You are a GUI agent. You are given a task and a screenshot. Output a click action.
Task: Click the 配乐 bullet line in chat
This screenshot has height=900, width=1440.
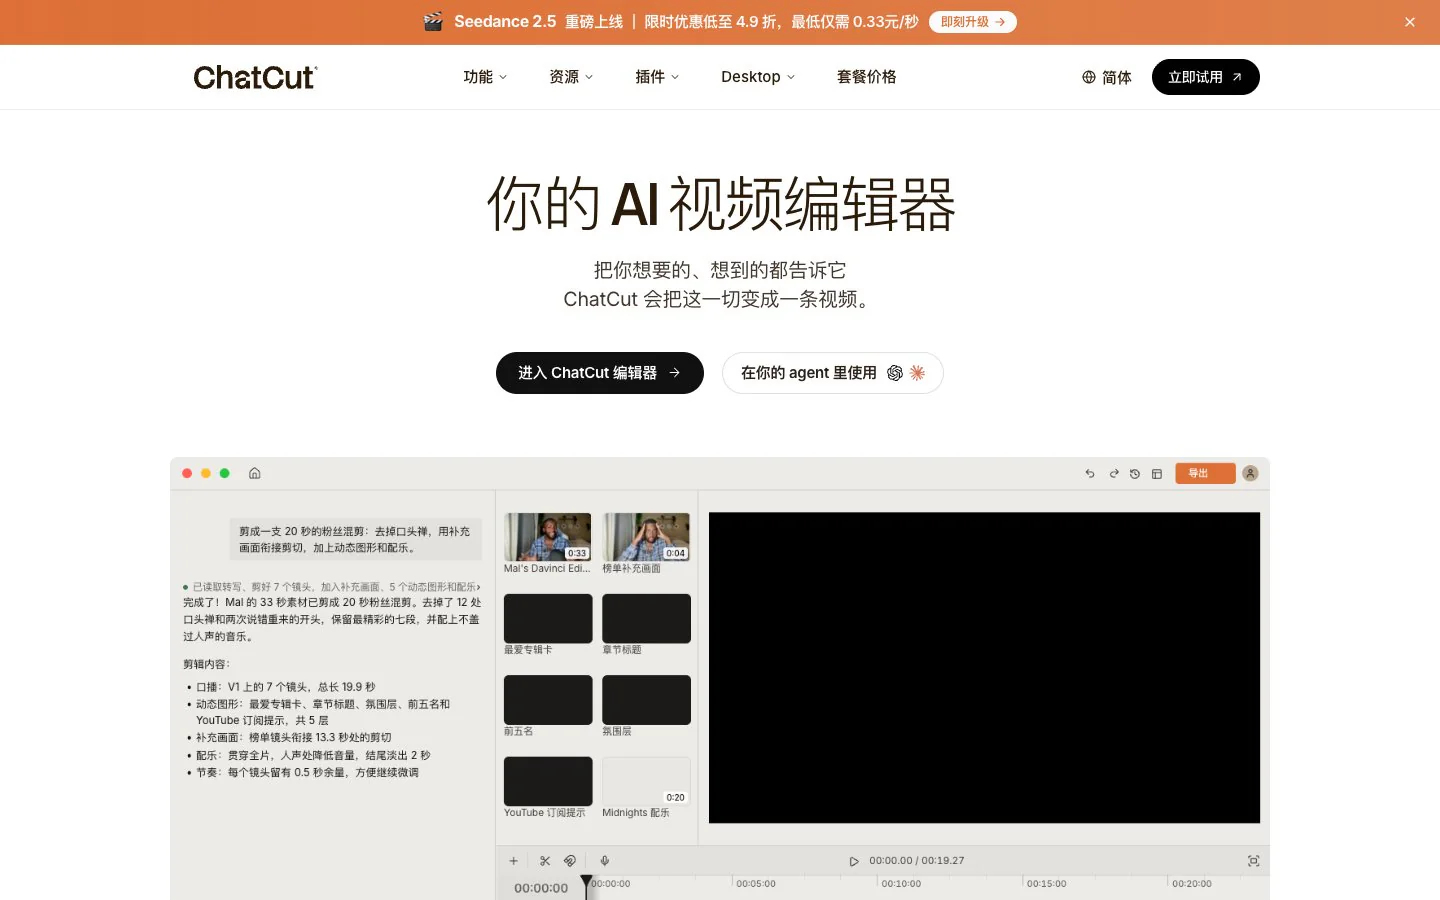(x=313, y=755)
